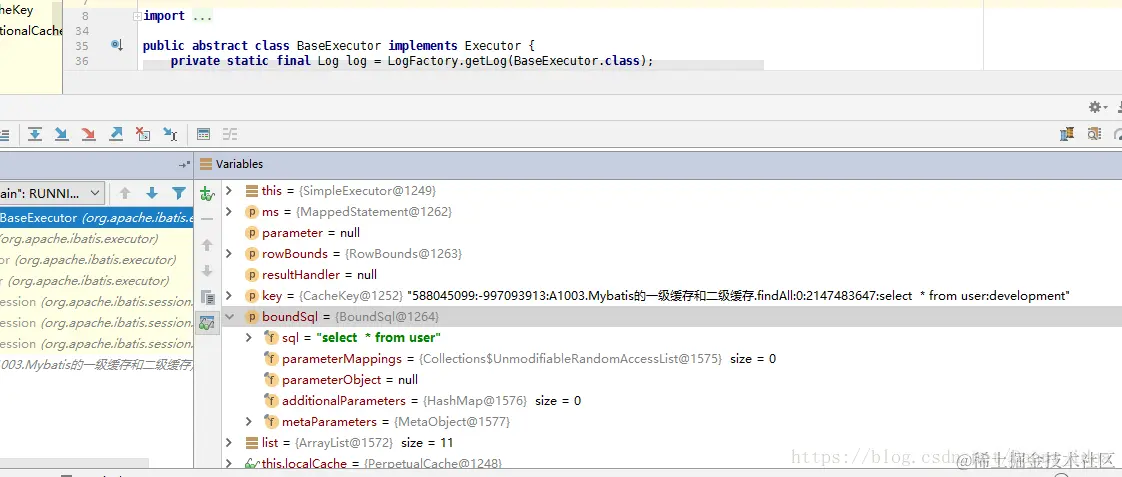
Task: Click the move watch up arrow
Action: [x=206, y=245]
